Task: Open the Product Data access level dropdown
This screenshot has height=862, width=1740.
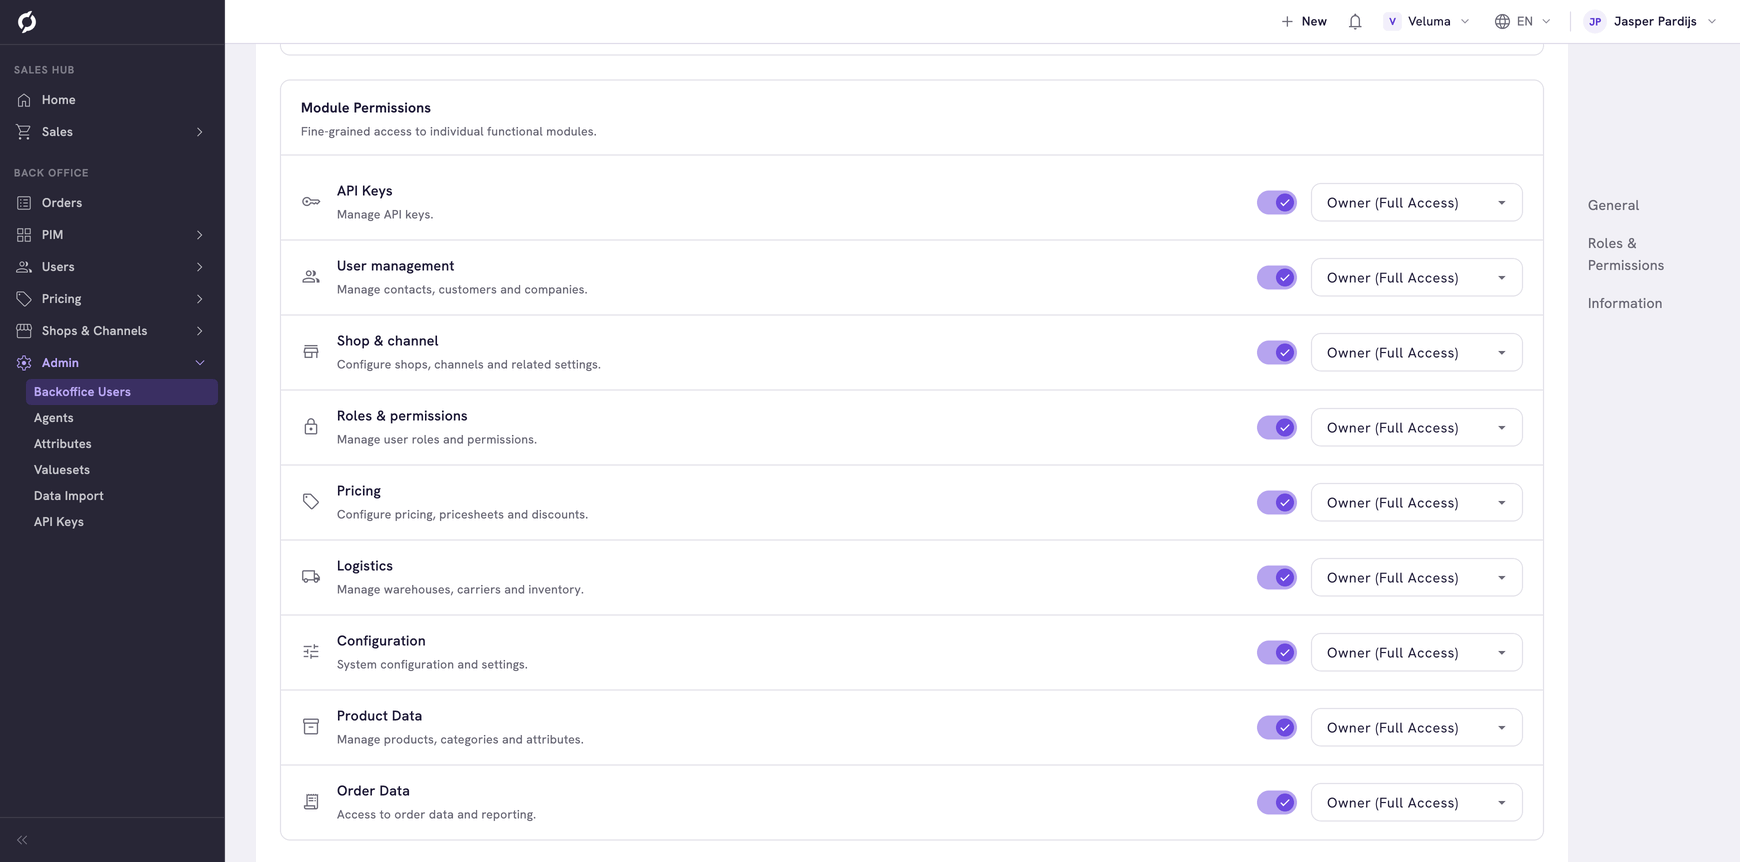Action: pyautogui.click(x=1416, y=727)
